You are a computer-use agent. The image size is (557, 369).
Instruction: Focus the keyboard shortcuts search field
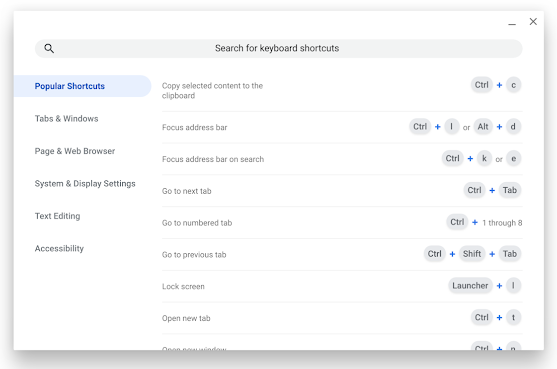(x=278, y=48)
